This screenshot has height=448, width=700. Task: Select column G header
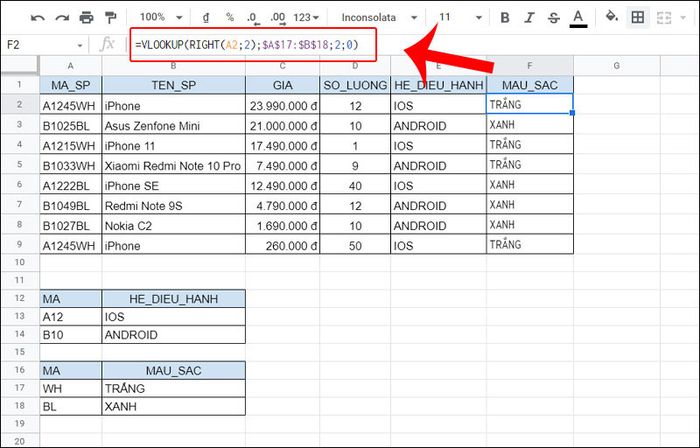point(617,66)
